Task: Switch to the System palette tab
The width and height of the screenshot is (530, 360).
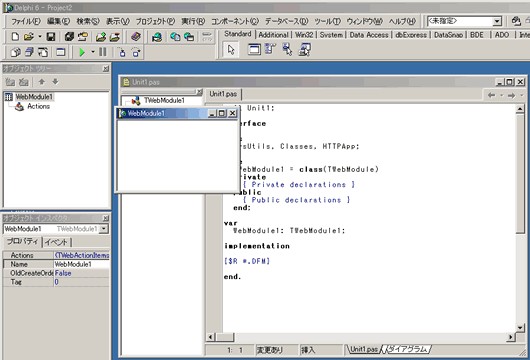Action: tap(331, 35)
